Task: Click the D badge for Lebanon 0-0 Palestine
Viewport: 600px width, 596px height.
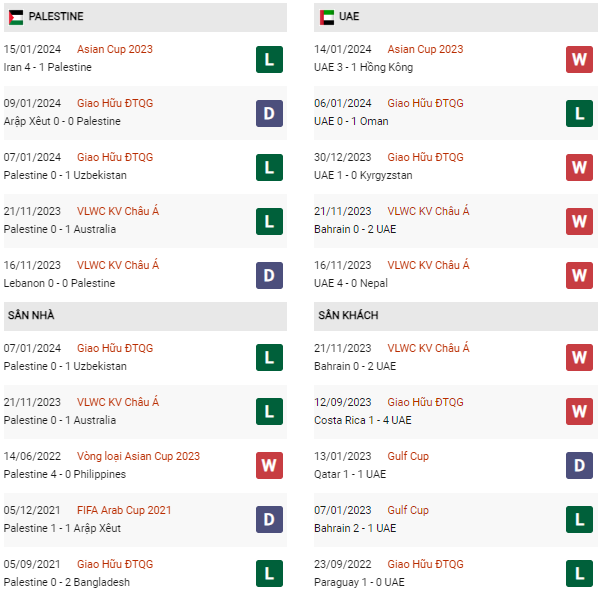Action: pos(269,275)
